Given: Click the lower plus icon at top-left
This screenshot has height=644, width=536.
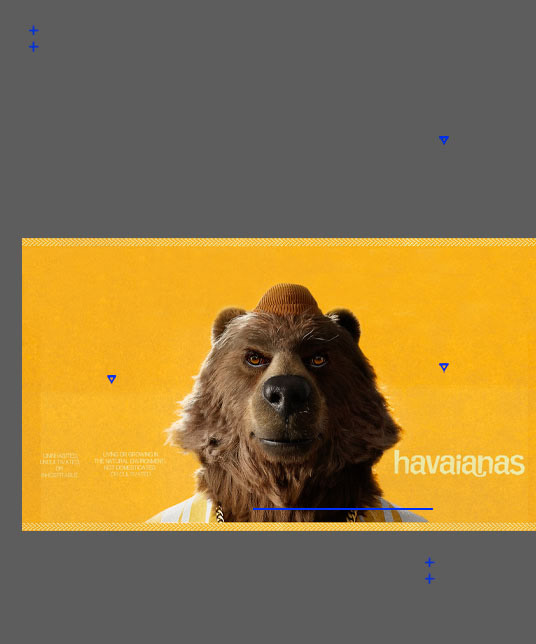Looking at the screenshot, I should click(34, 47).
